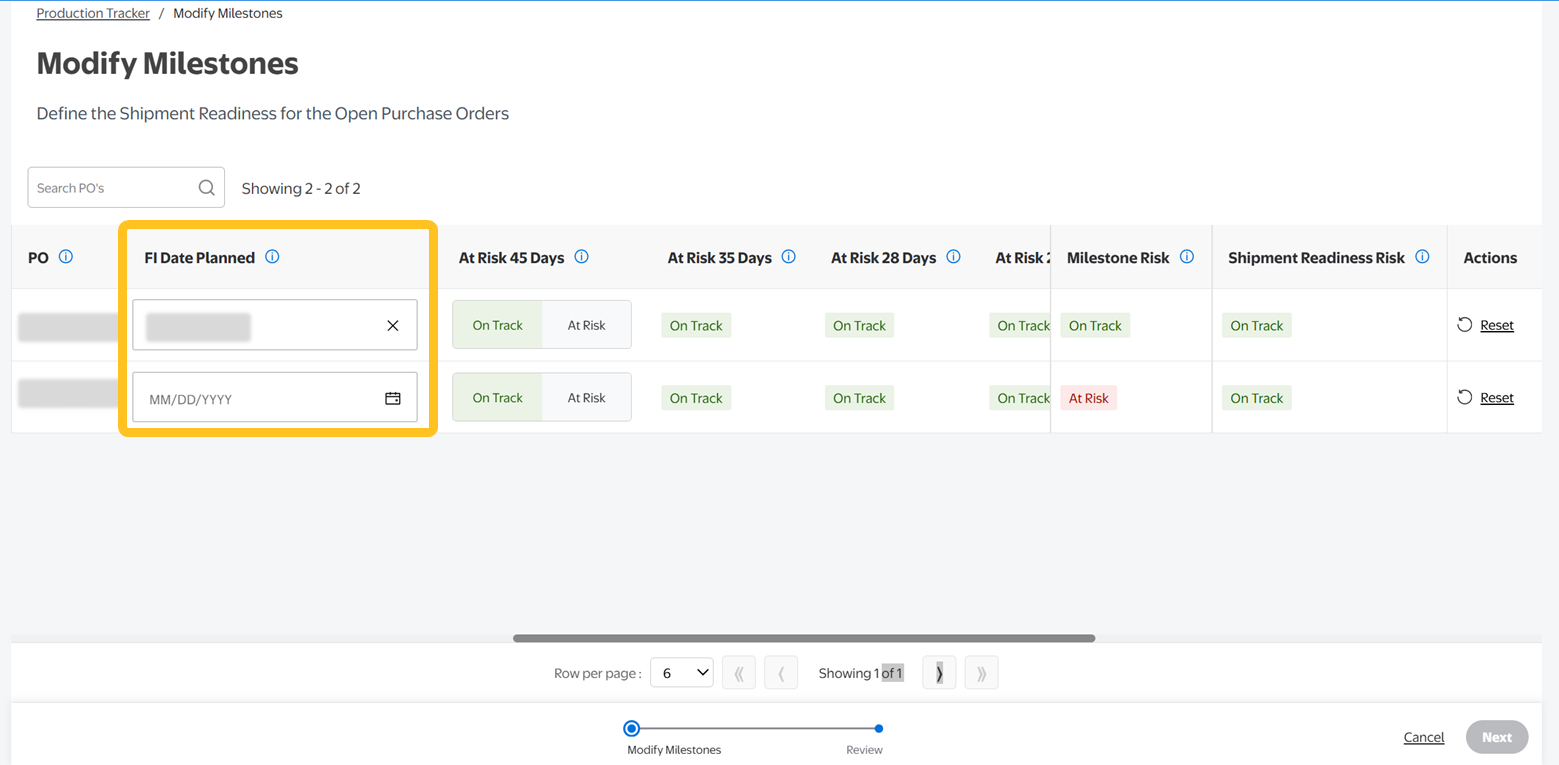Viewport: 1559px width, 765px height.
Task: Jump to the last page of results
Action: coord(981,673)
